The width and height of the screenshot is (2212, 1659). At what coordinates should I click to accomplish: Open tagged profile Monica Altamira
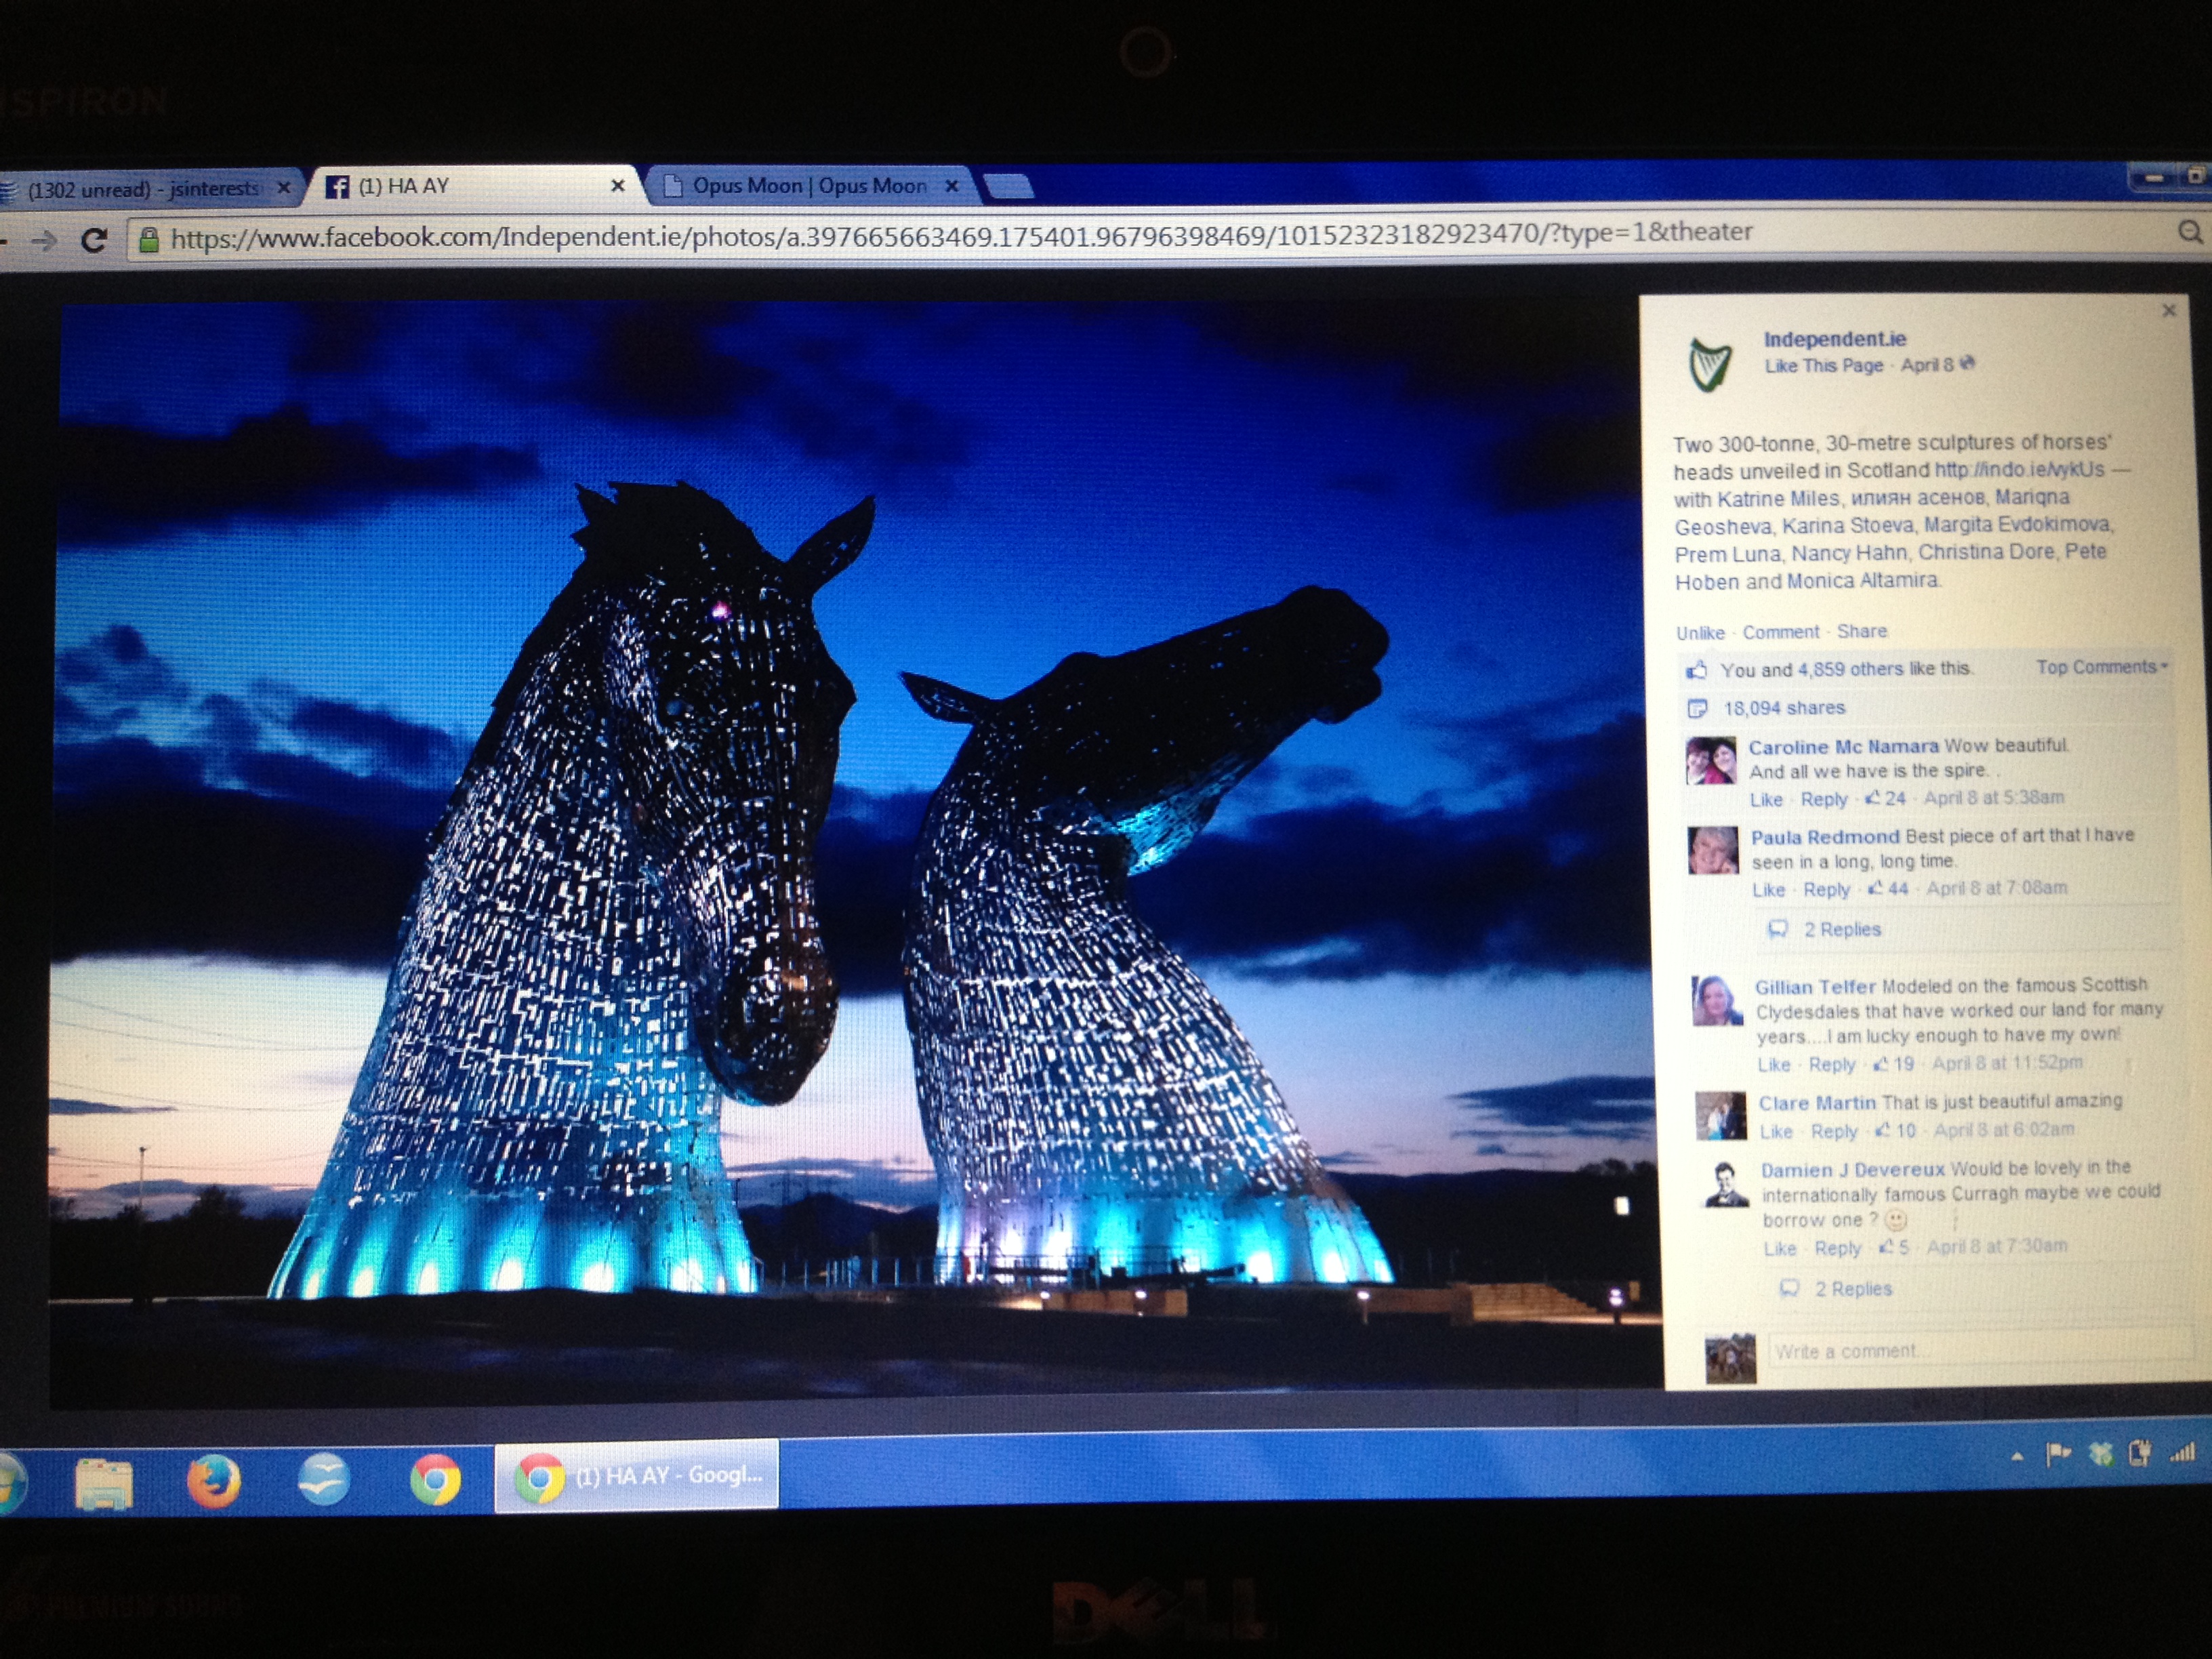coord(1863,581)
